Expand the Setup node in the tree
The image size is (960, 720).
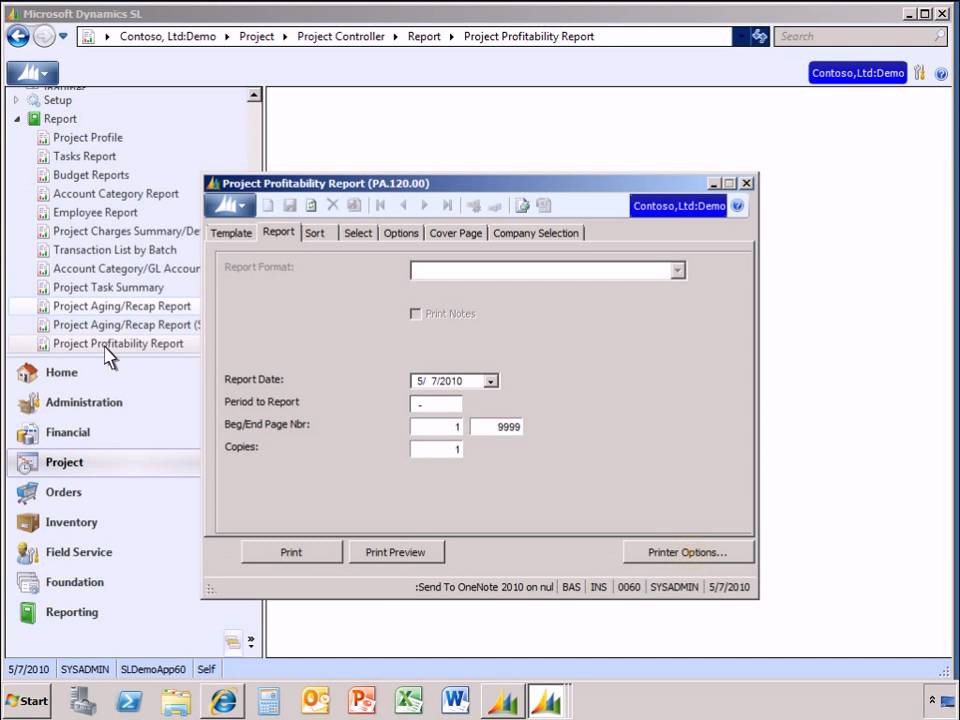(x=17, y=100)
